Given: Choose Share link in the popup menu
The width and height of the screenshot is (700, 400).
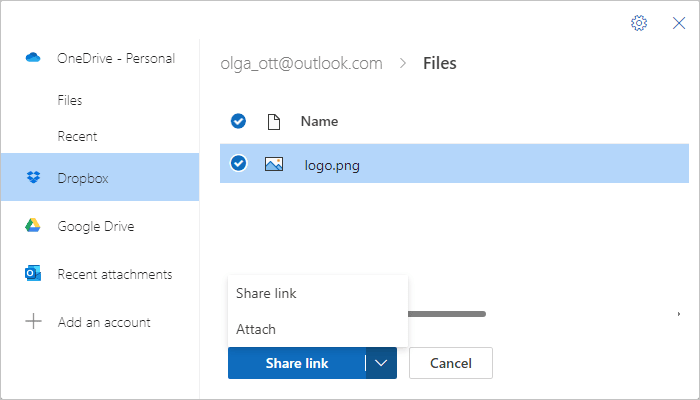Looking at the screenshot, I should (x=266, y=293).
